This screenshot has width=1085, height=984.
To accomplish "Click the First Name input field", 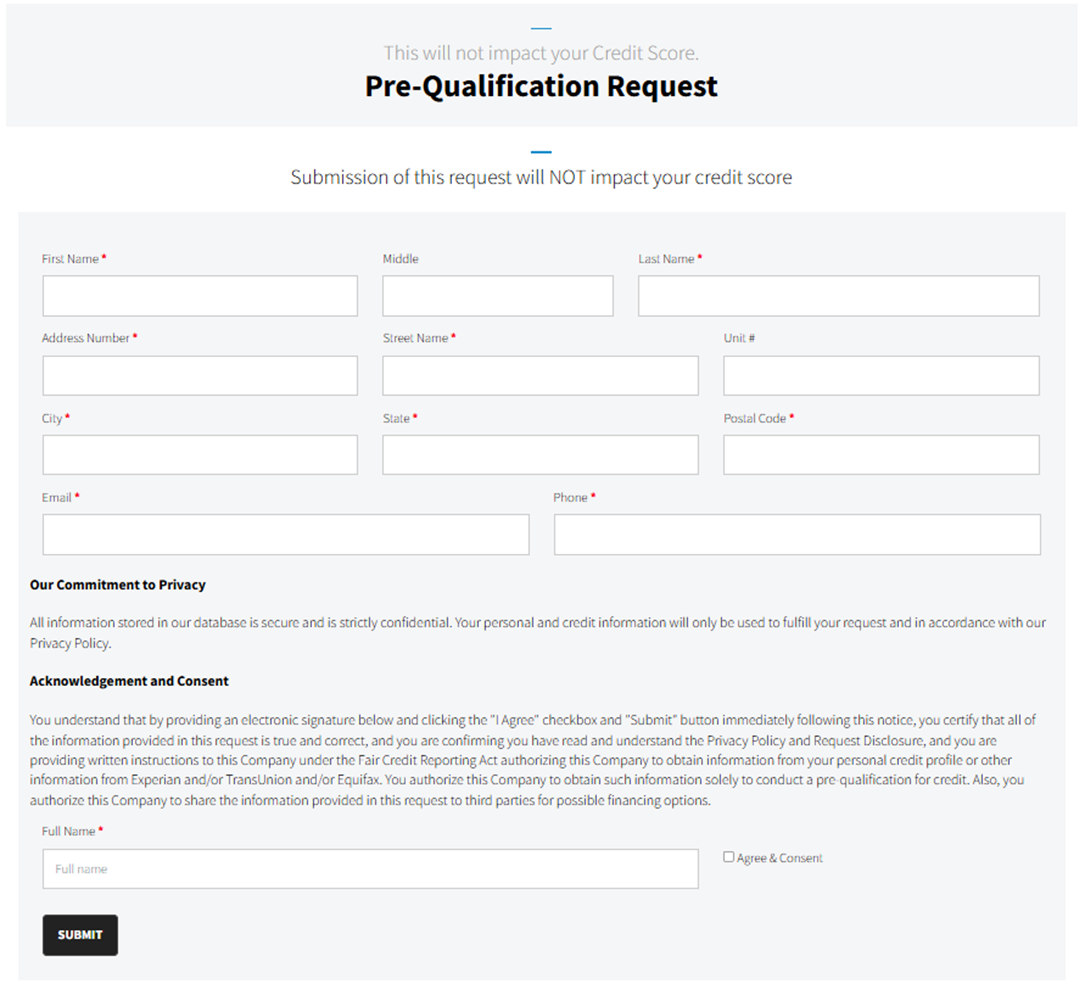I will (199, 296).
